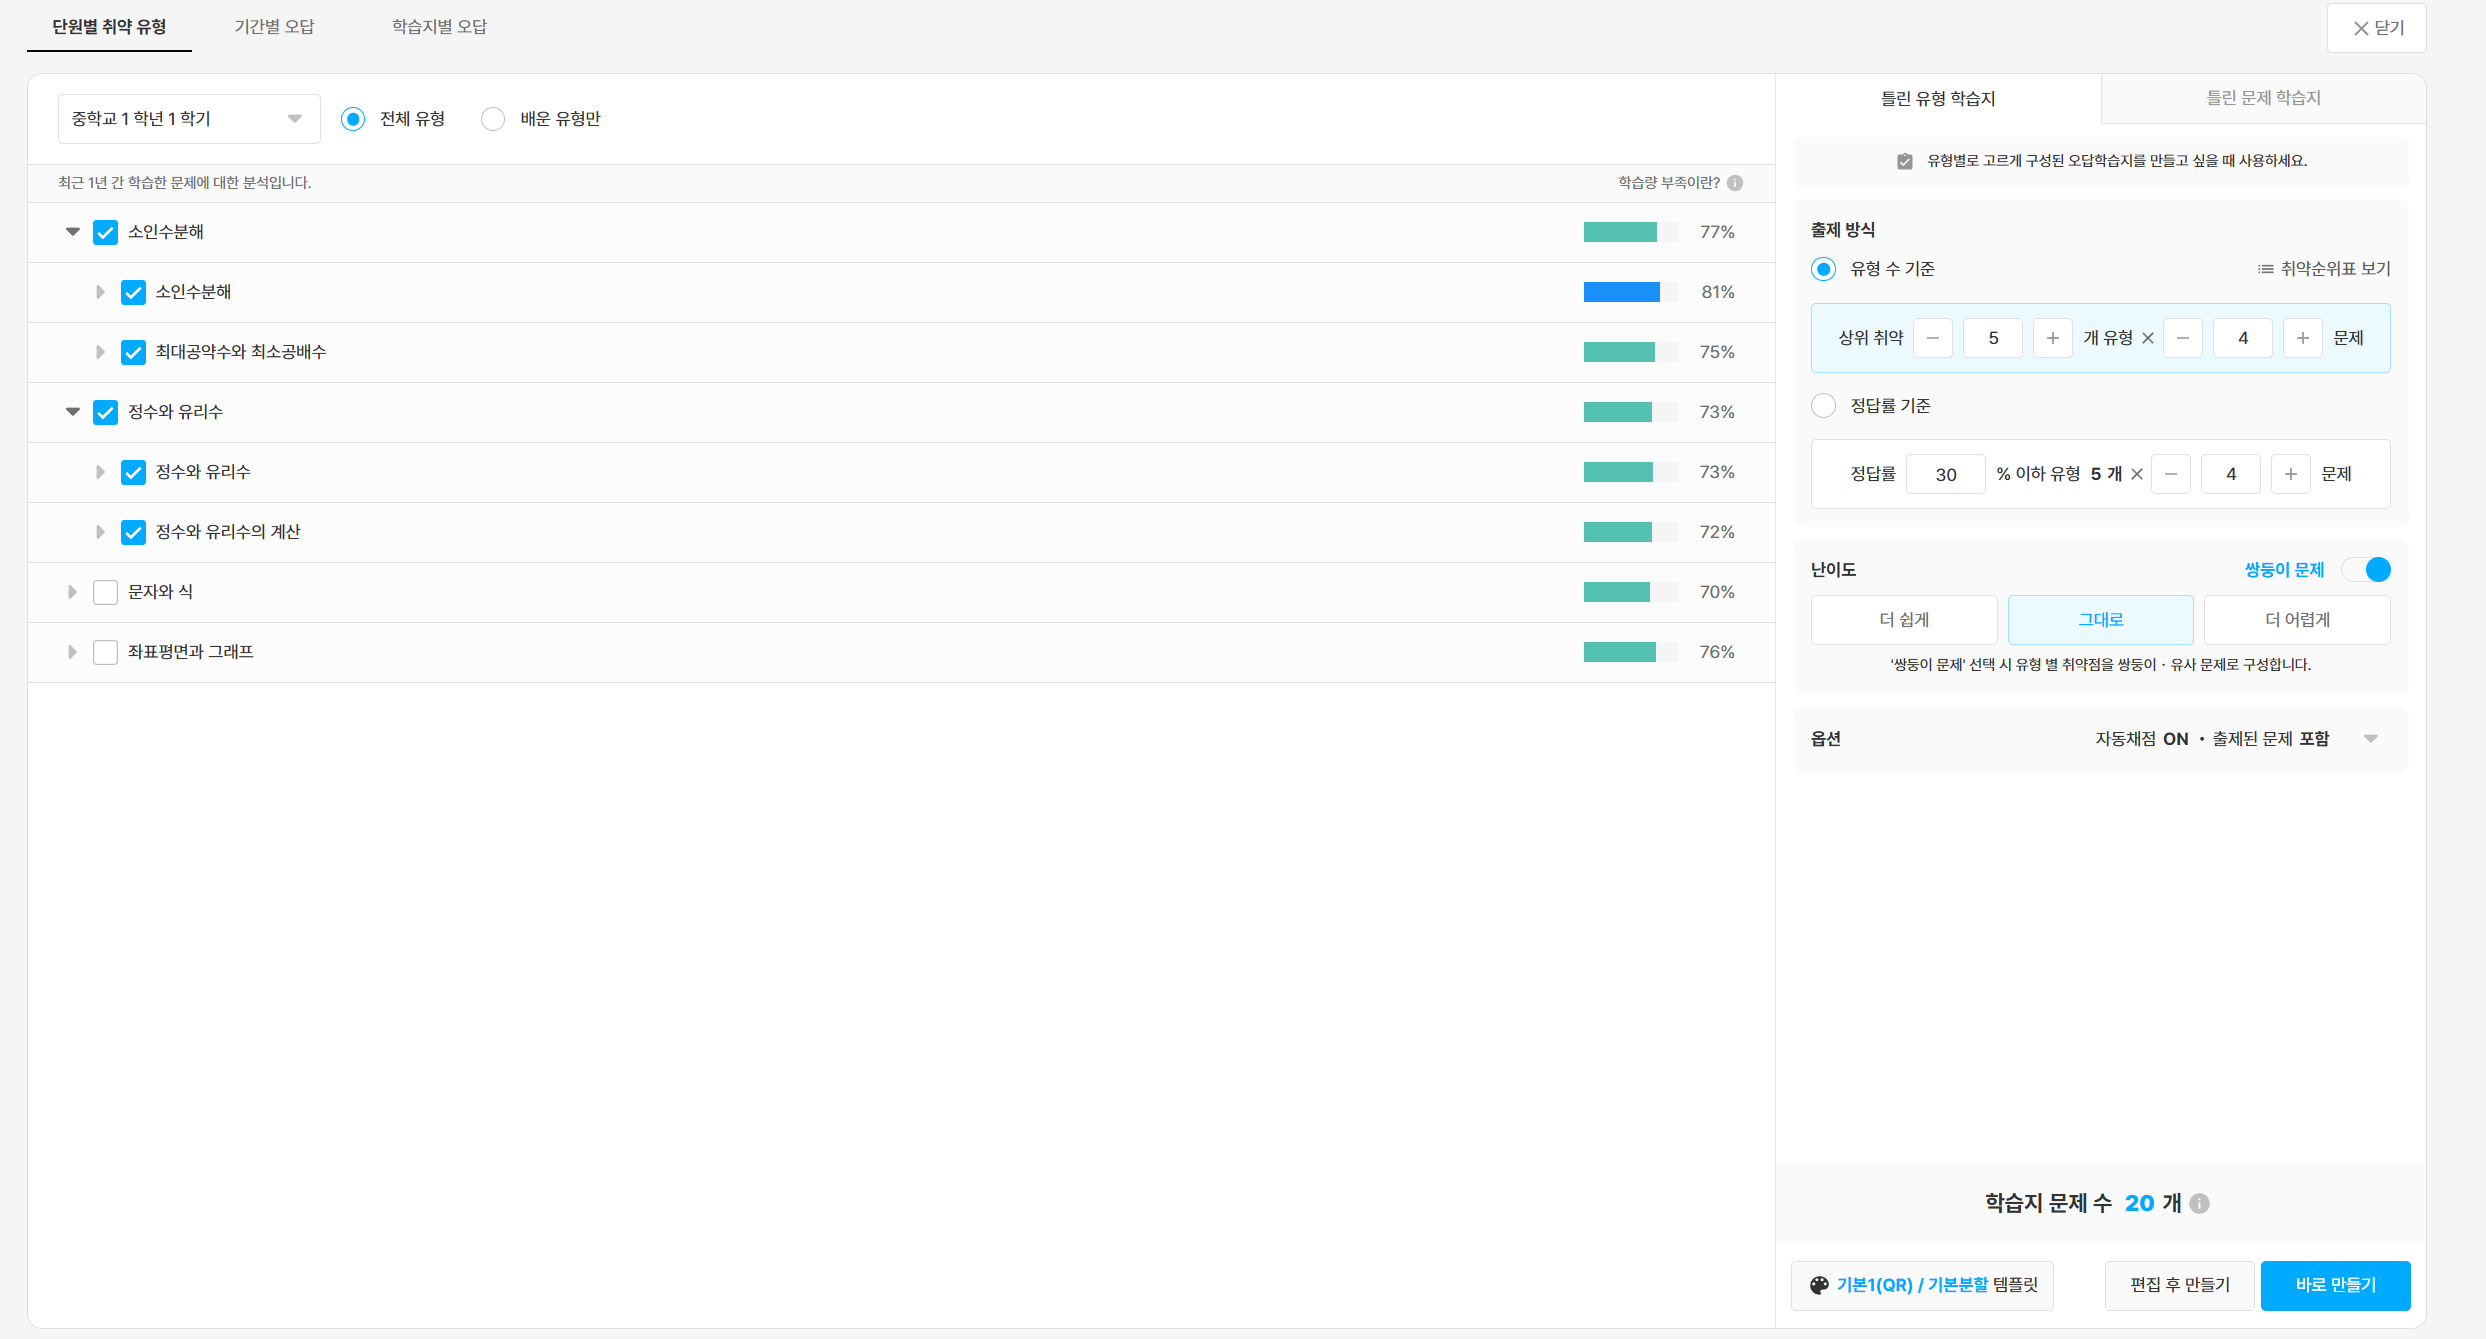The width and height of the screenshot is (2486, 1339).
Task: Open the 틀린 문제 학습지 tab
Action: pos(2263,98)
